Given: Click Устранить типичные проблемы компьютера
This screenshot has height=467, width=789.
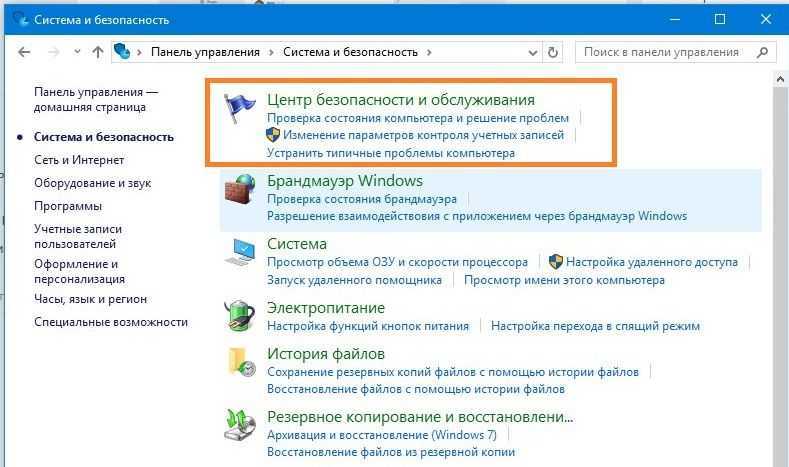Looking at the screenshot, I should [x=390, y=152].
